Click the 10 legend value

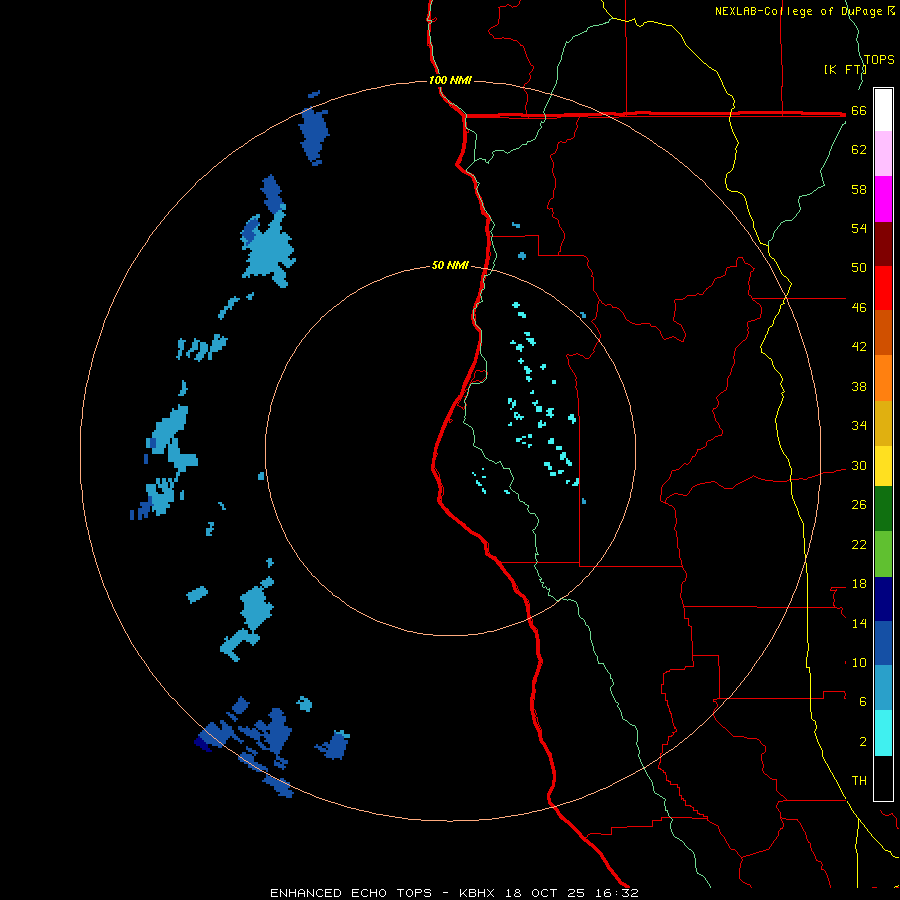point(859,663)
